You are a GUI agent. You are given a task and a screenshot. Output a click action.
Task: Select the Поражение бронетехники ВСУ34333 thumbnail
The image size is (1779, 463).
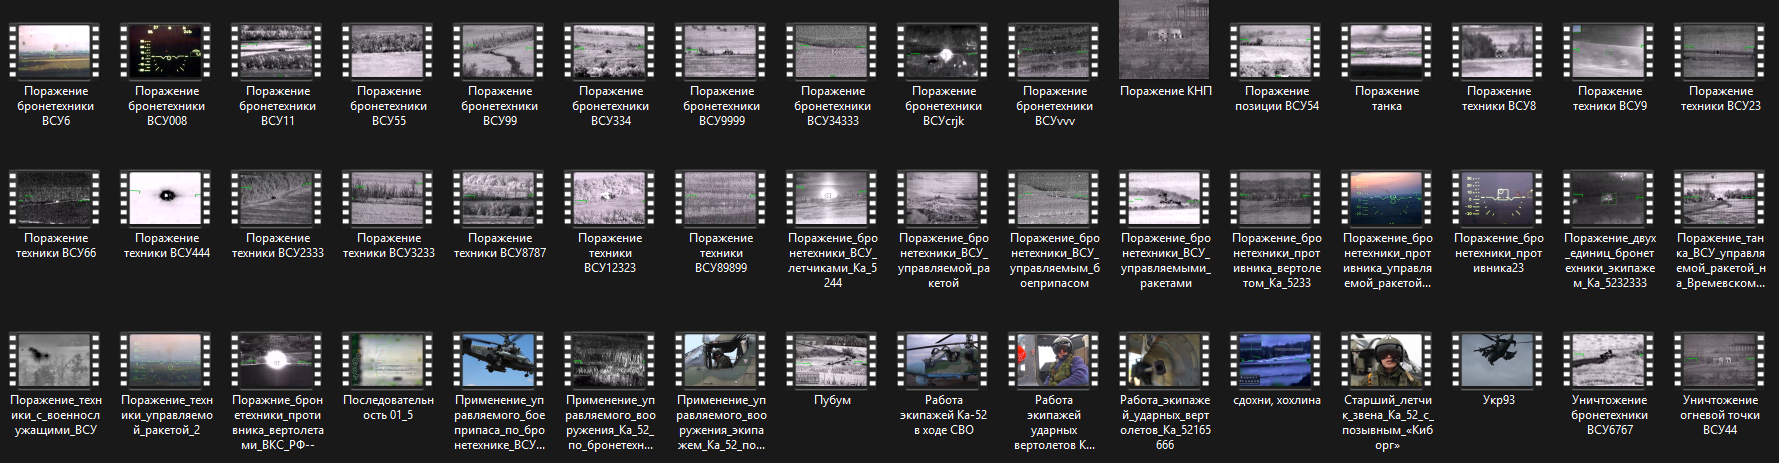coord(833,52)
